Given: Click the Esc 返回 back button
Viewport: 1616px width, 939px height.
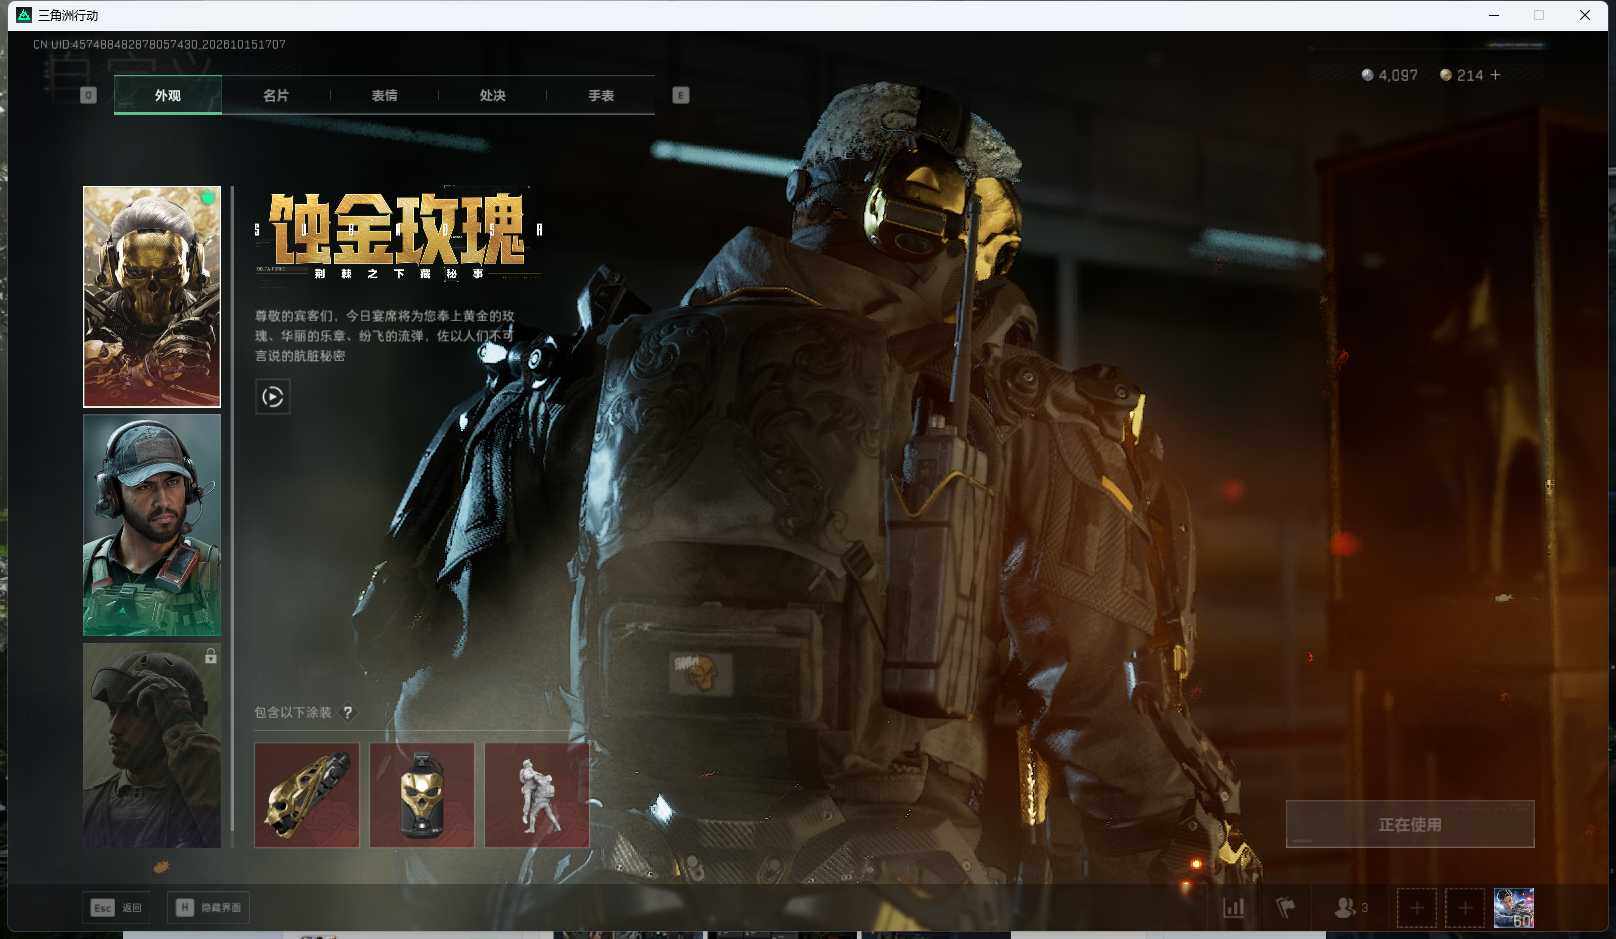Looking at the screenshot, I should pyautogui.click(x=116, y=908).
